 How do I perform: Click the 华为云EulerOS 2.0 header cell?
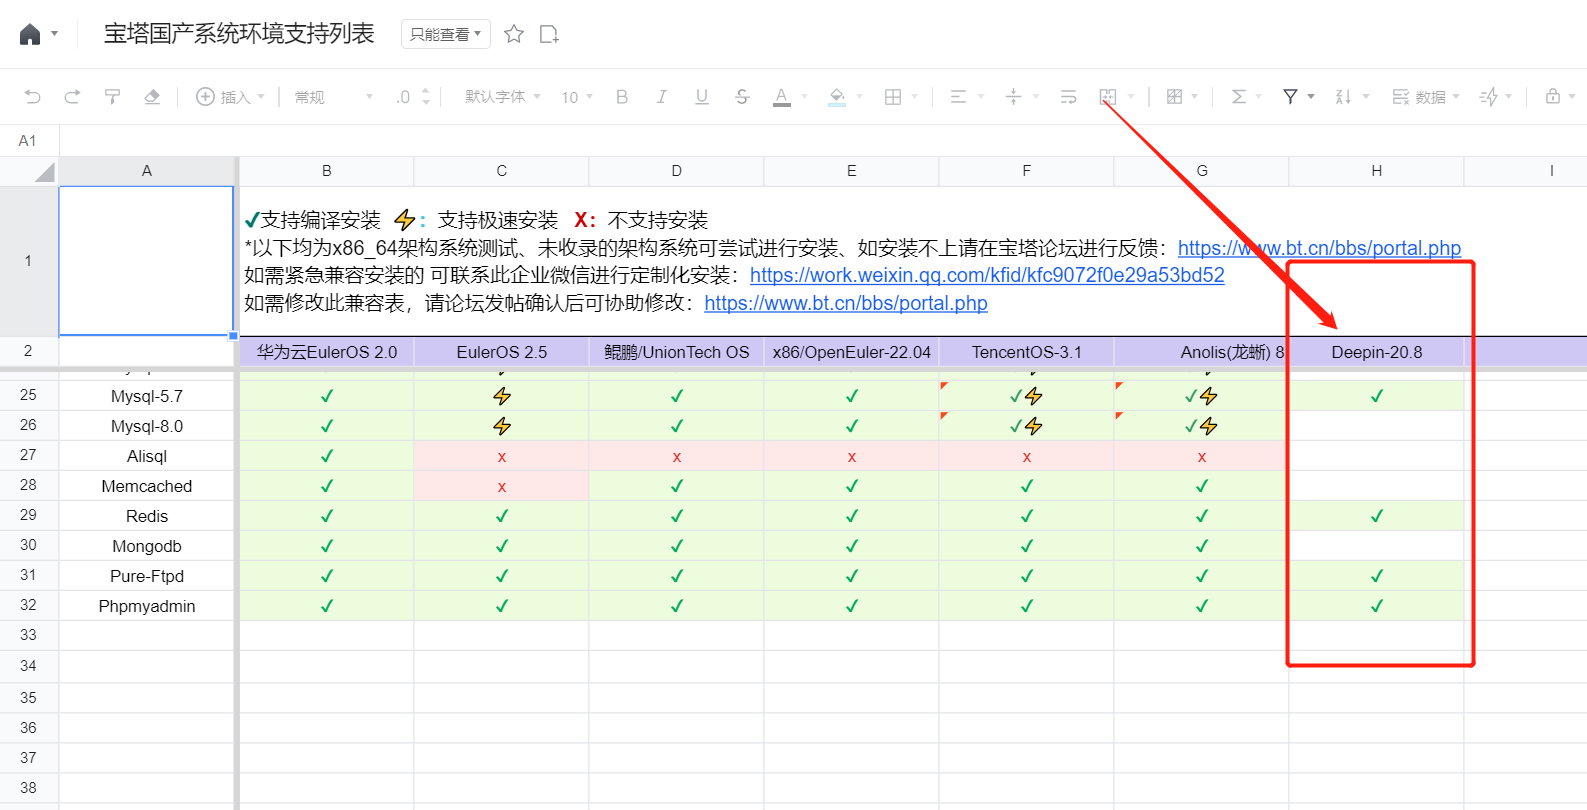(x=327, y=352)
